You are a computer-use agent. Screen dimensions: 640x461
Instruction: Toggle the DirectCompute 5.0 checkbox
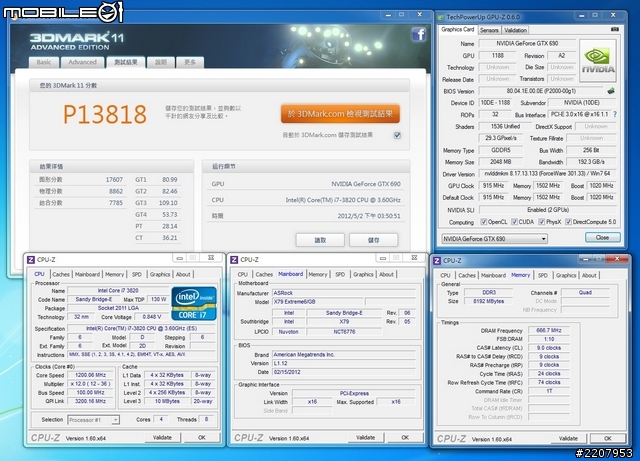click(x=568, y=222)
